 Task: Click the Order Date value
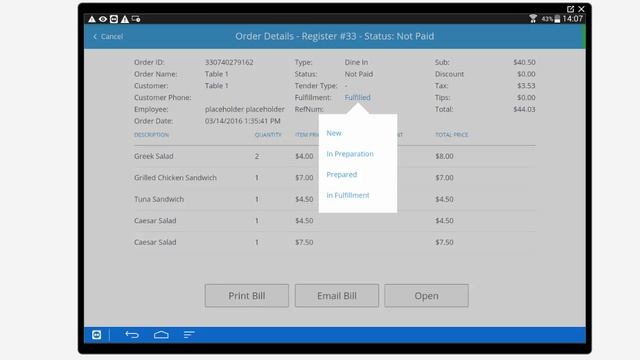[242, 121]
